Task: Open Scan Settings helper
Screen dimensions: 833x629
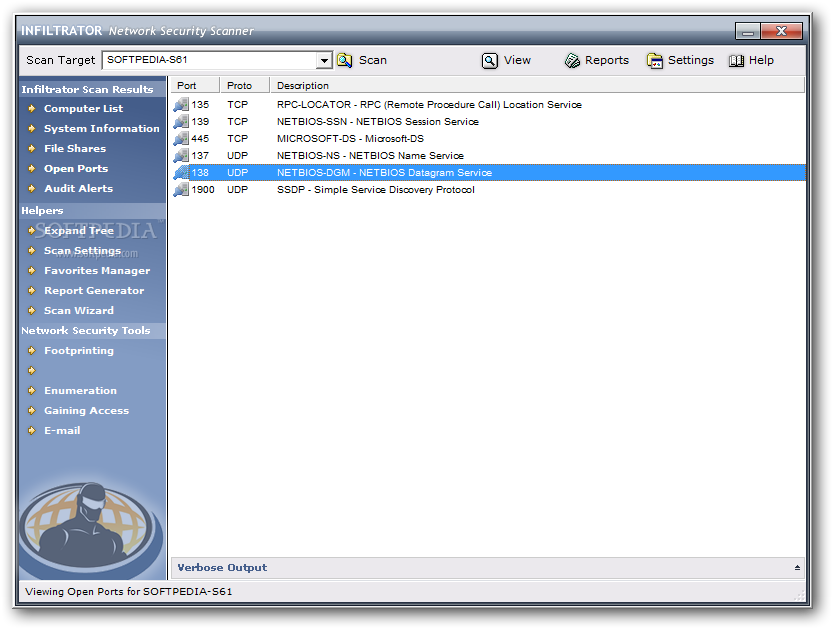Action: click(x=82, y=251)
